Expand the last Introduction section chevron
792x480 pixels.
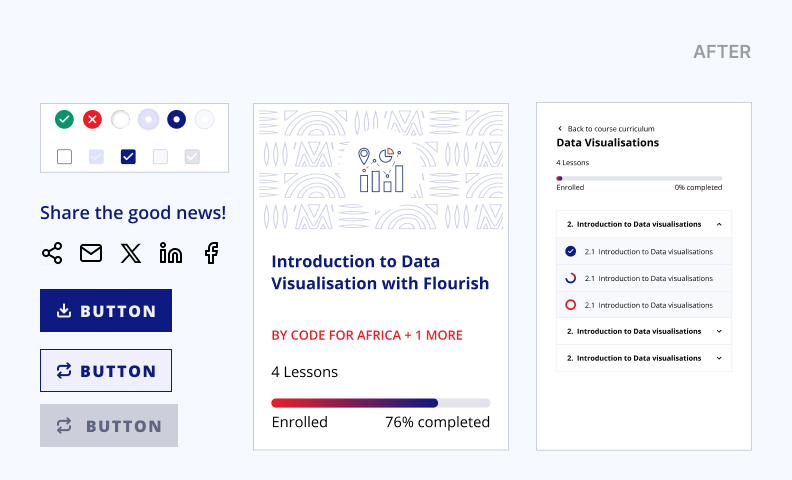coord(719,358)
